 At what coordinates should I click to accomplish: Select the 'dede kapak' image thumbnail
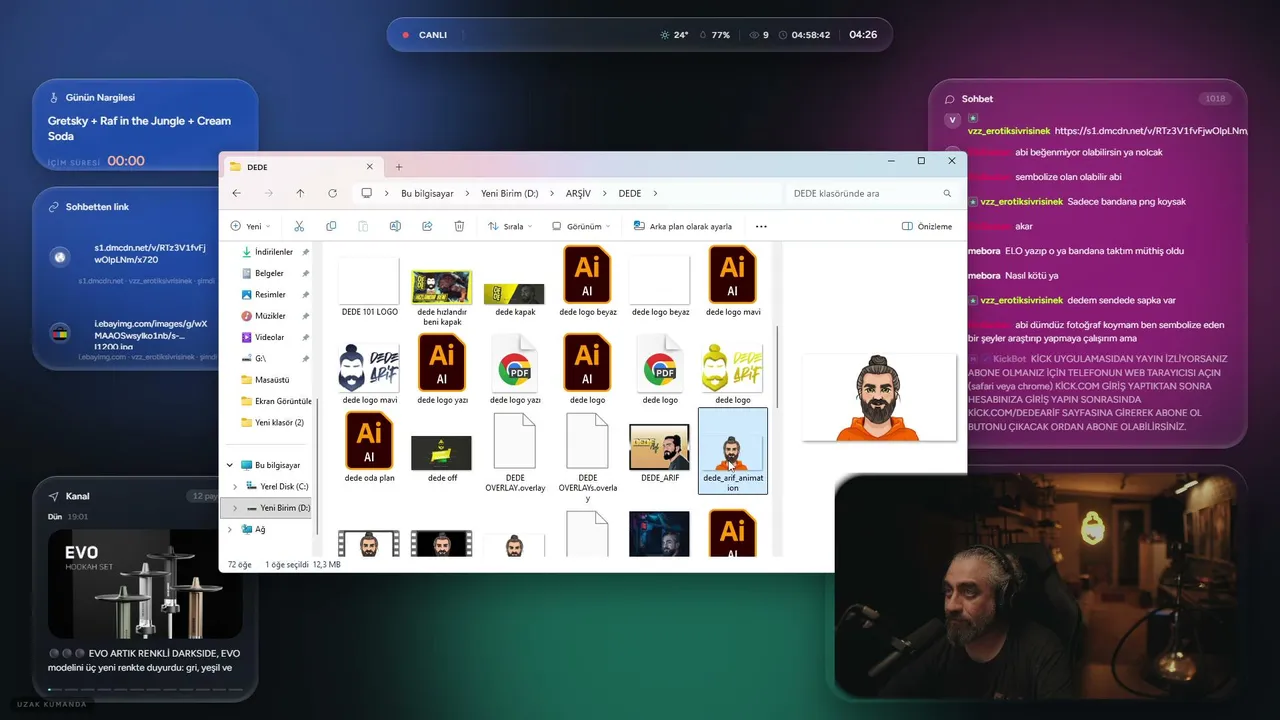coord(515,293)
